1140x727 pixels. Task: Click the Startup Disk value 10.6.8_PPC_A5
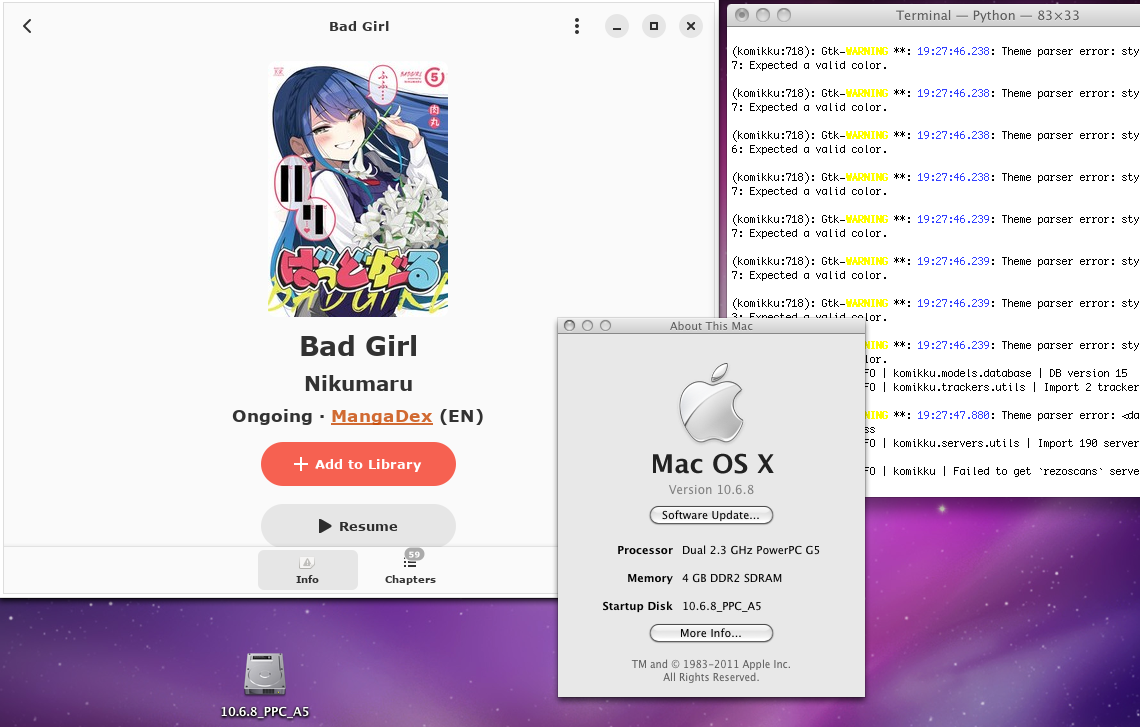pos(721,606)
